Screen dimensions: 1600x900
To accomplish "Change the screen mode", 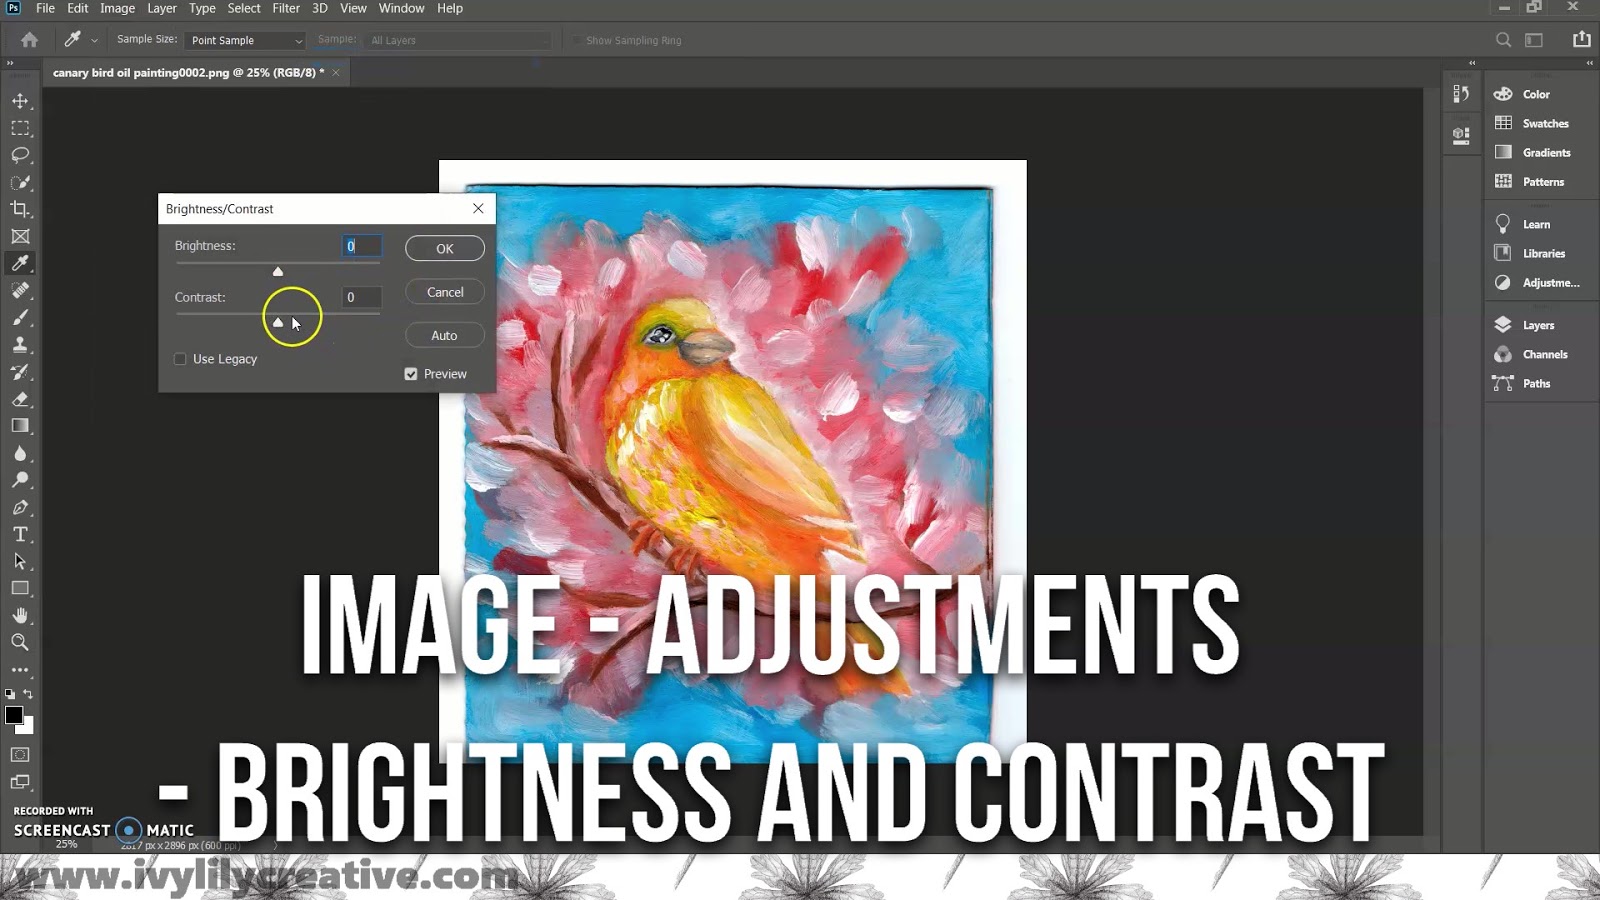I will [20, 782].
